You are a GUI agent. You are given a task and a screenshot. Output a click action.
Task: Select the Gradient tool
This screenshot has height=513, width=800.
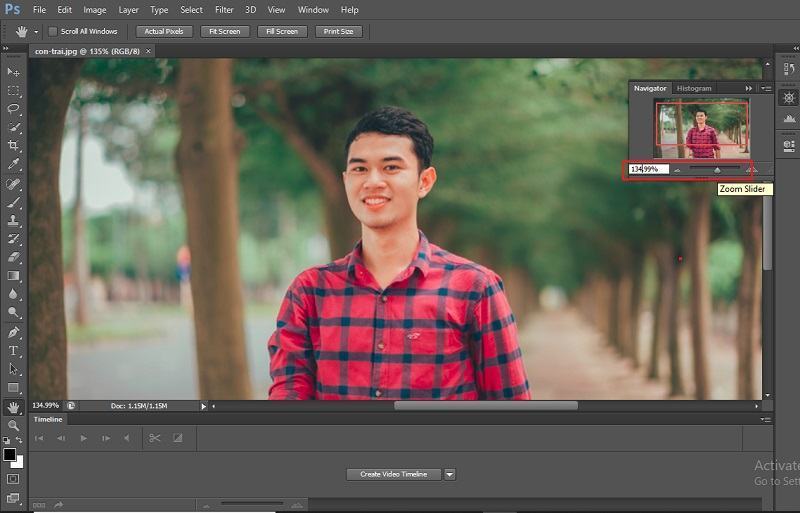pyautogui.click(x=13, y=276)
